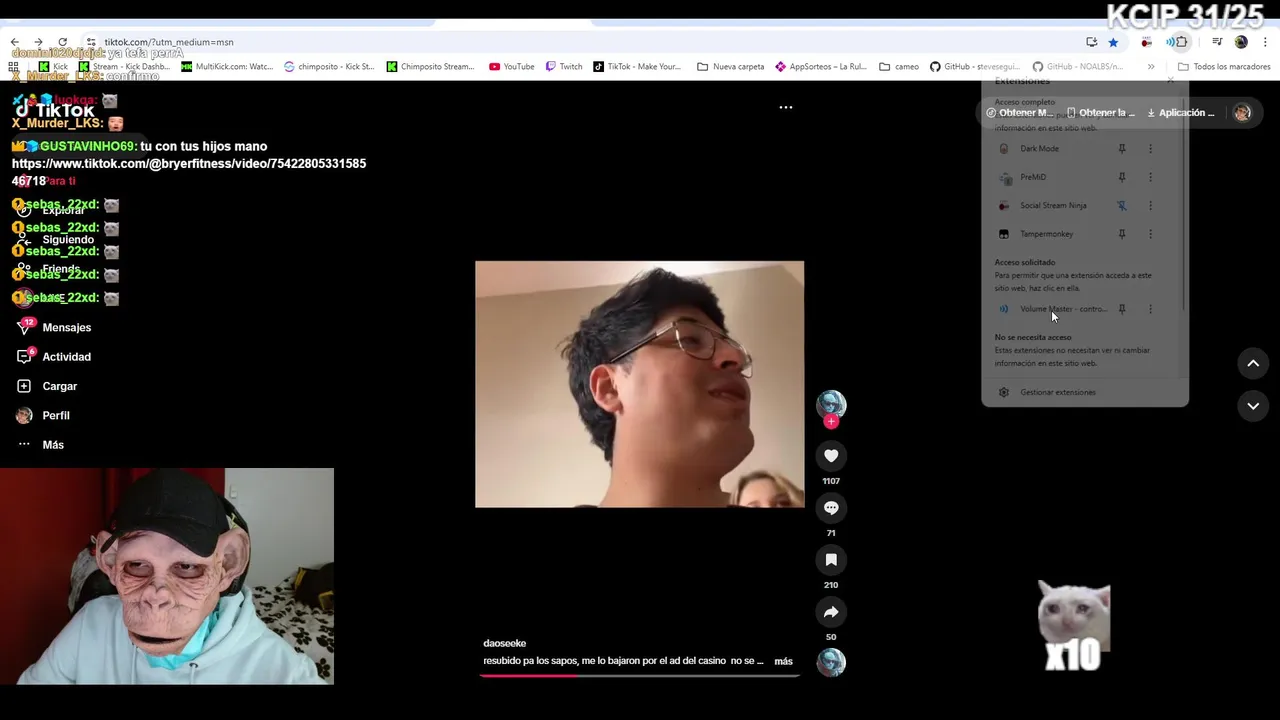Open Más in TikTok sidebar
The width and height of the screenshot is (1280, 720).
tap(41, 445)
